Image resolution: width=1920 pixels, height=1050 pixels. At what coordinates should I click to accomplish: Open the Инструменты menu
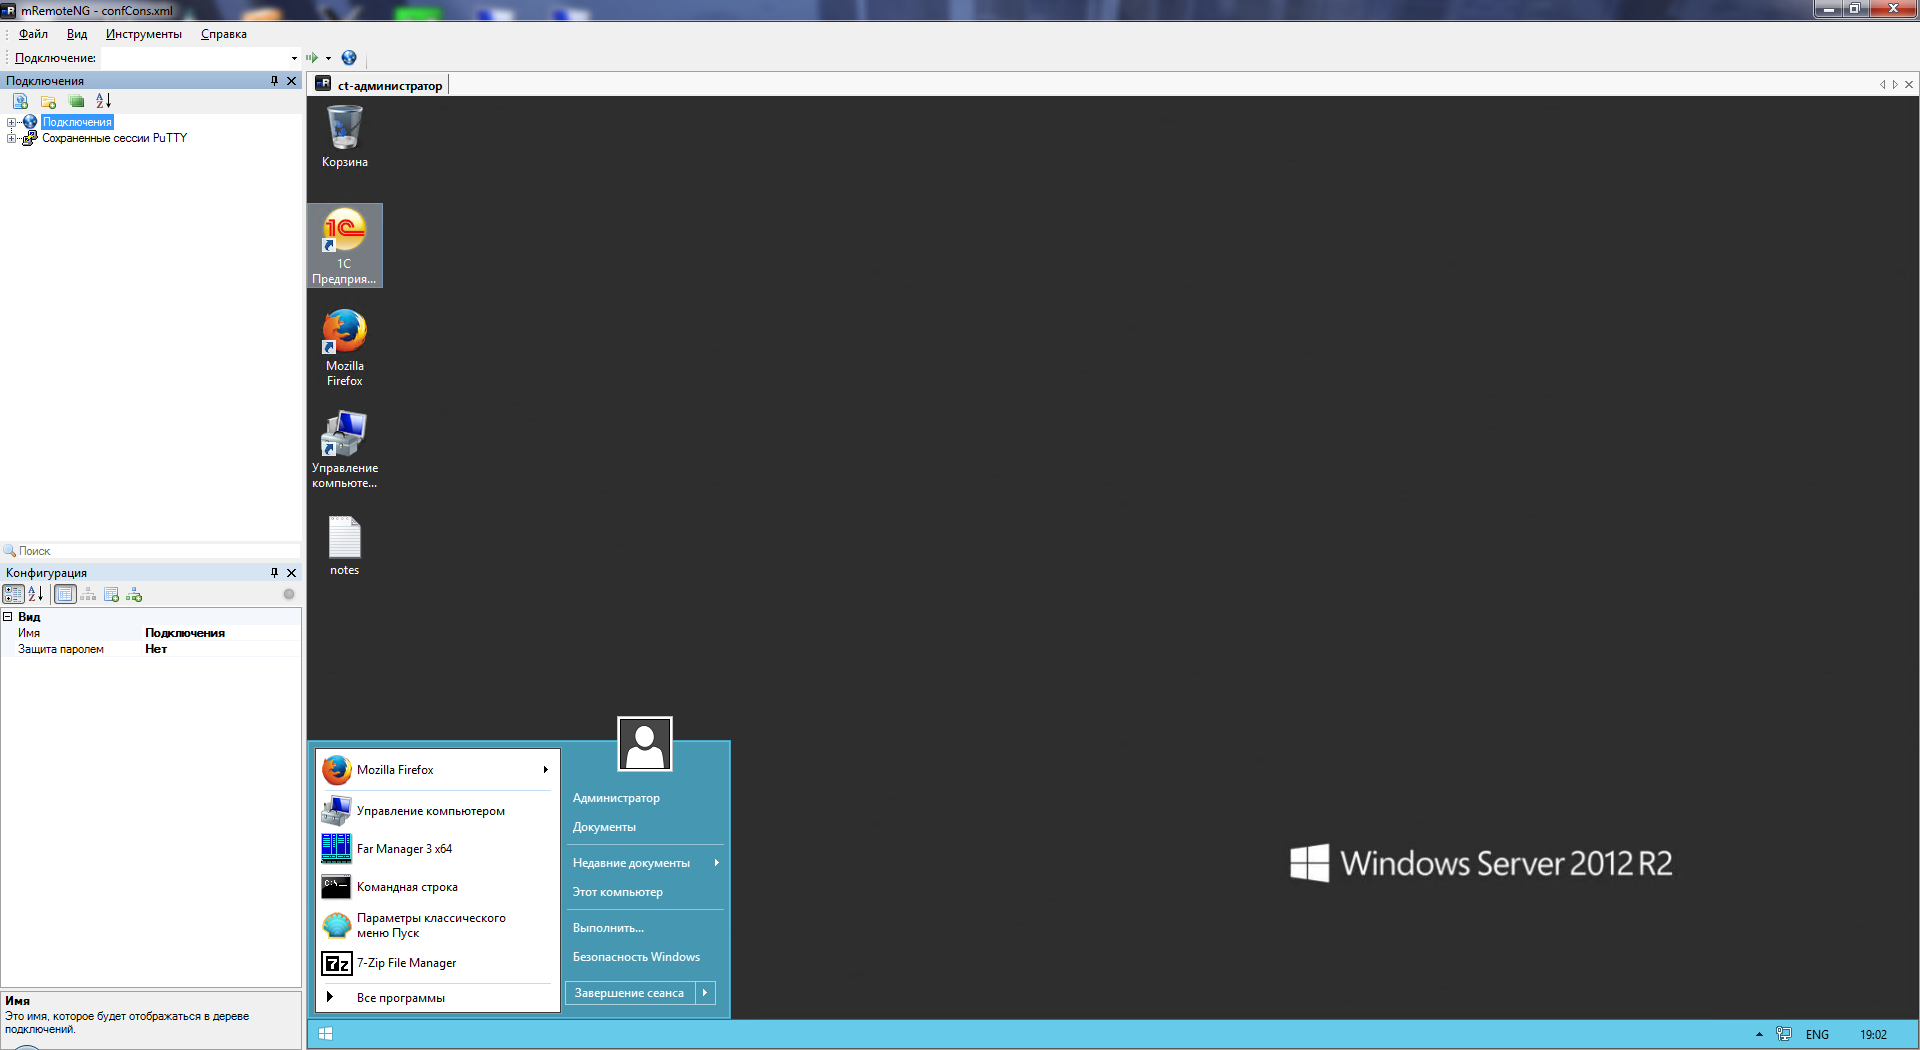click(143, 34)
